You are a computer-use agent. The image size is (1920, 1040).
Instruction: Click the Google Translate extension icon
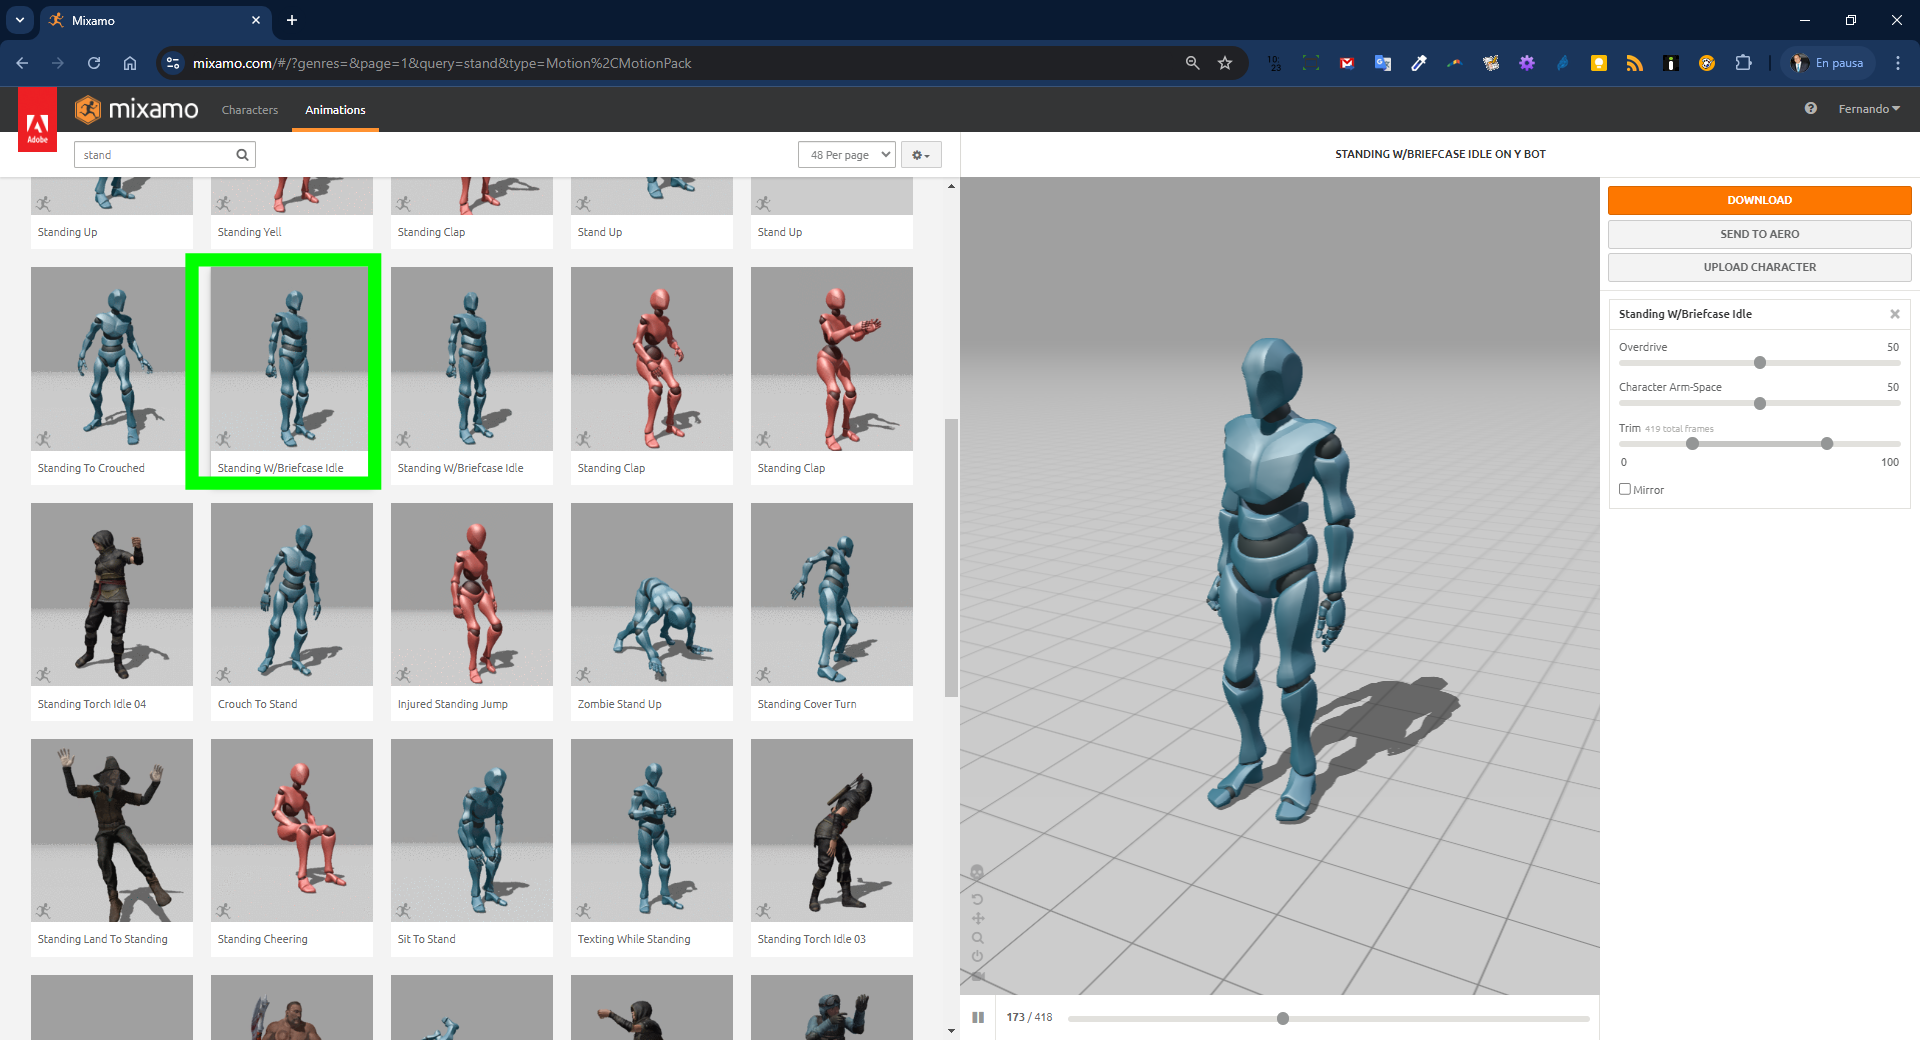(1383, 63)
